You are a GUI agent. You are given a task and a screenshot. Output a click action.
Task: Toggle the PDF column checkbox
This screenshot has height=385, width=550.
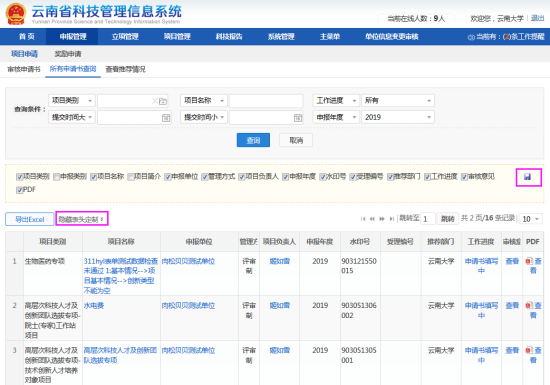(19, 190)
